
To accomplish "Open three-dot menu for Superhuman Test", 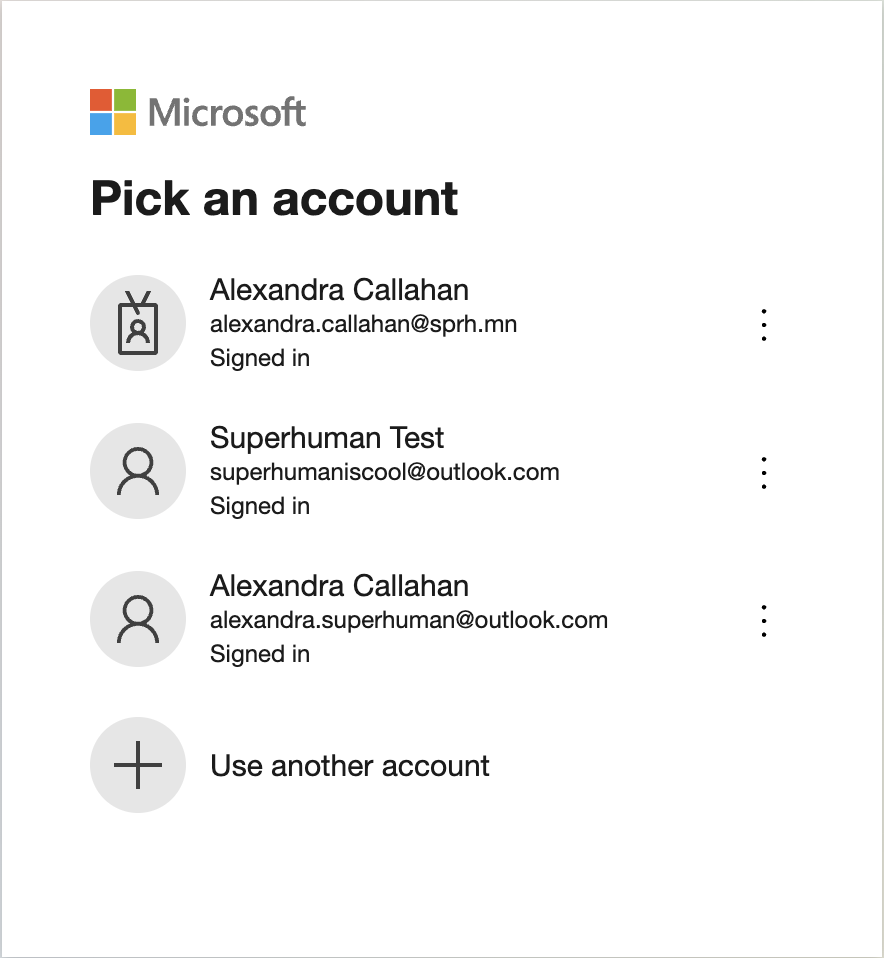I will 764,472.
